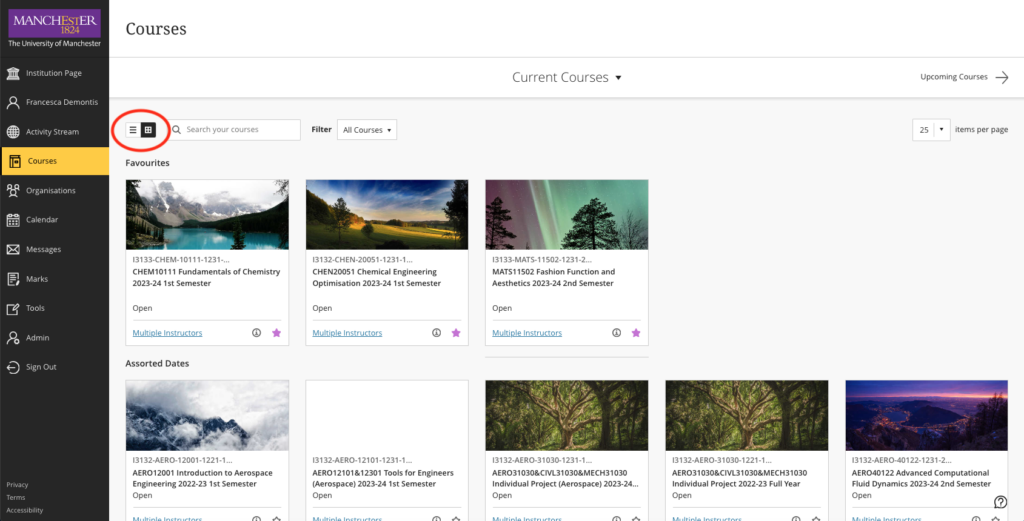The width and height of the screenshot is (1024, 521).
Task: Open CHEN20051 course info icon
Action: tap(436, 333)
